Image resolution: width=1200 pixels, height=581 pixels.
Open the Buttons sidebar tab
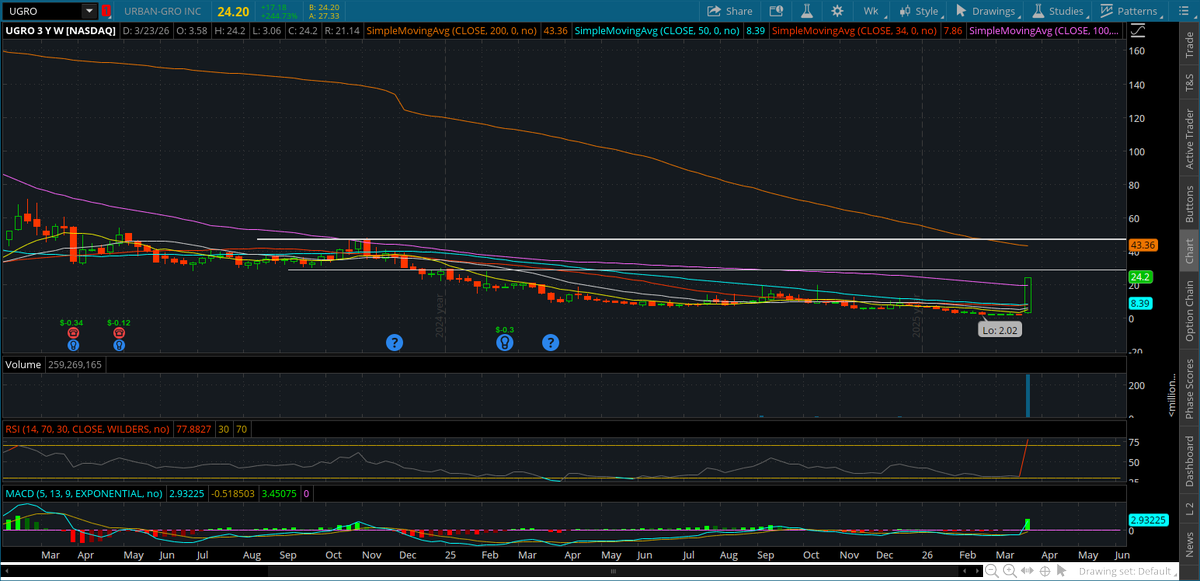point(1189,203)
